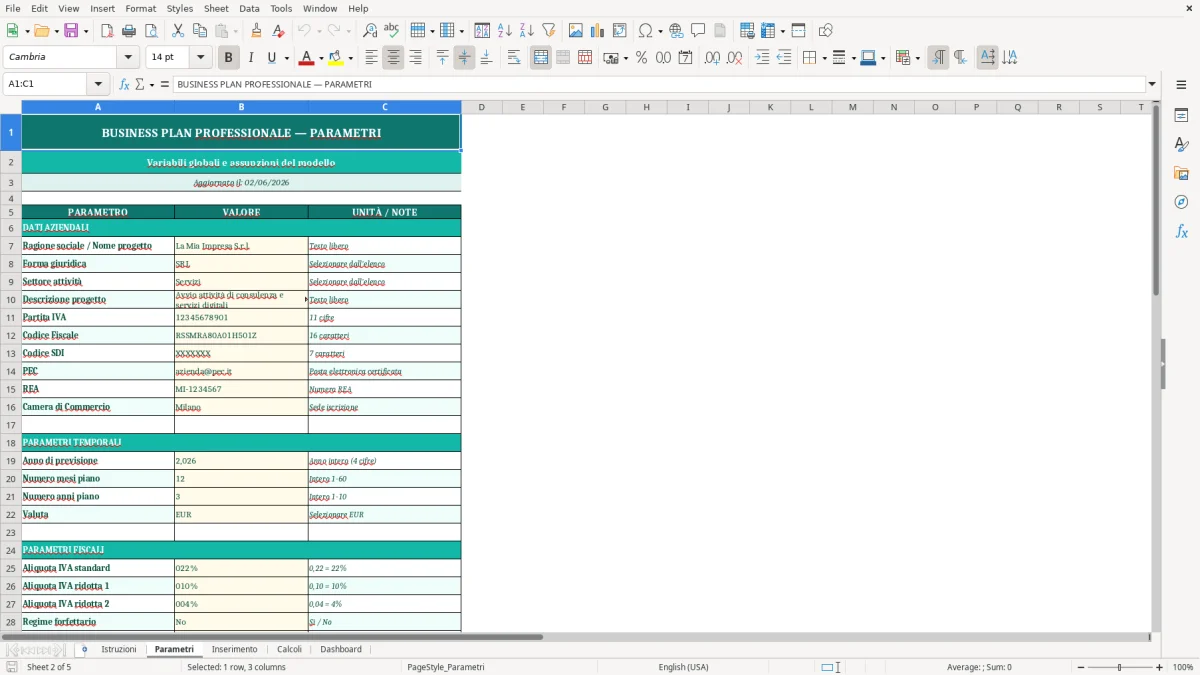Insert an image

click(x=576, y=31)
